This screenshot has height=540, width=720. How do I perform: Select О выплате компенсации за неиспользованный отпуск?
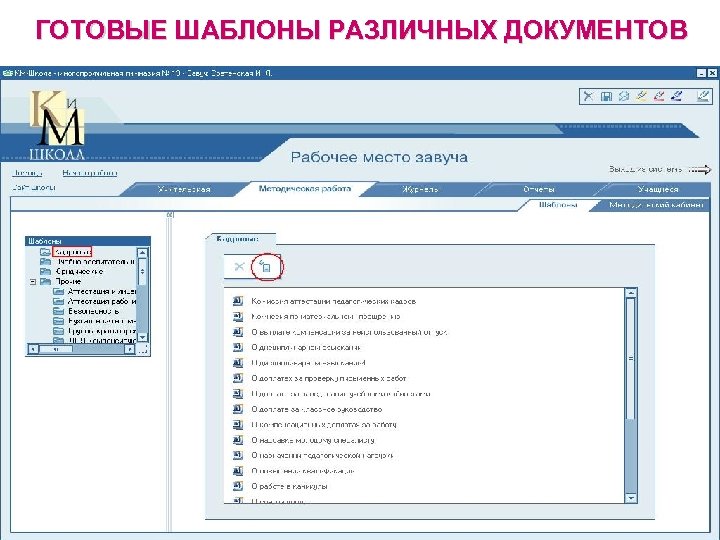tap(349, 332)
